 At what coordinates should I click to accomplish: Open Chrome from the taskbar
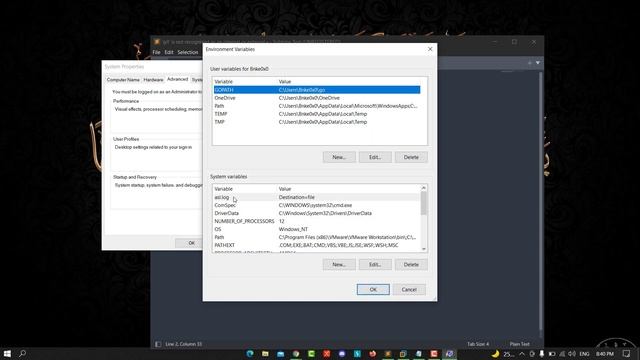point(296,353)
